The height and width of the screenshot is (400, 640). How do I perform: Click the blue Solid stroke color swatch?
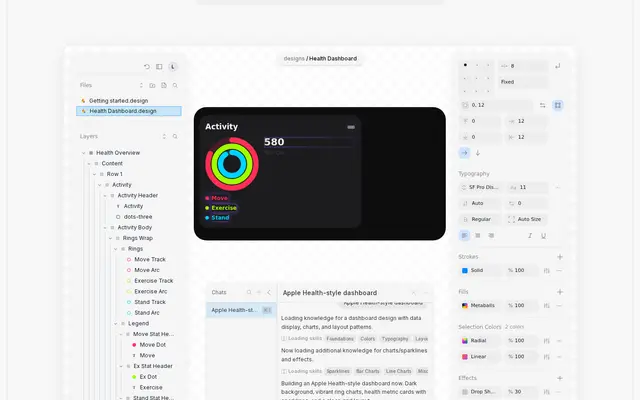(x=464, y=270)
